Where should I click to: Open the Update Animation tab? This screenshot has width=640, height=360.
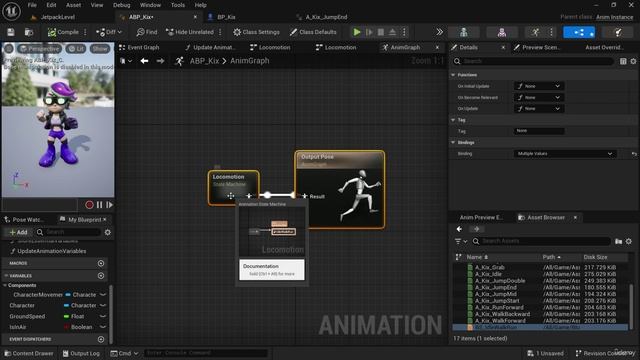214,47
